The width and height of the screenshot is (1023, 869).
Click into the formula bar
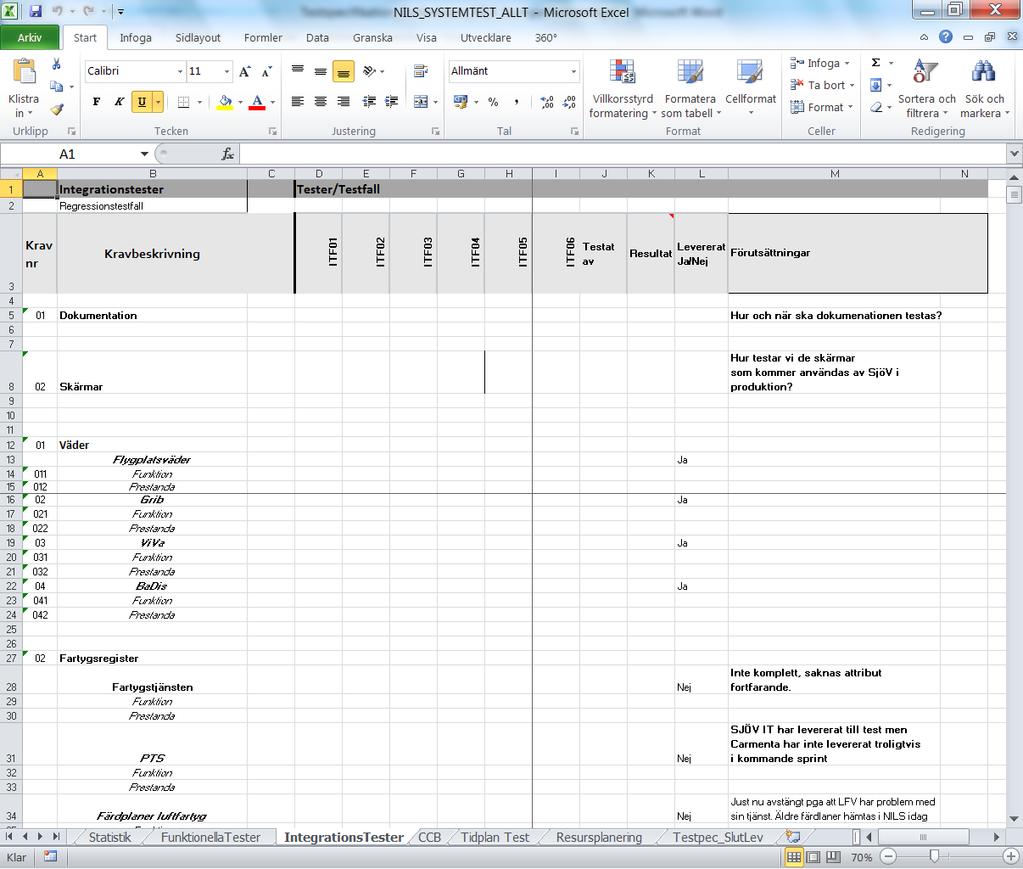[623, 155]
